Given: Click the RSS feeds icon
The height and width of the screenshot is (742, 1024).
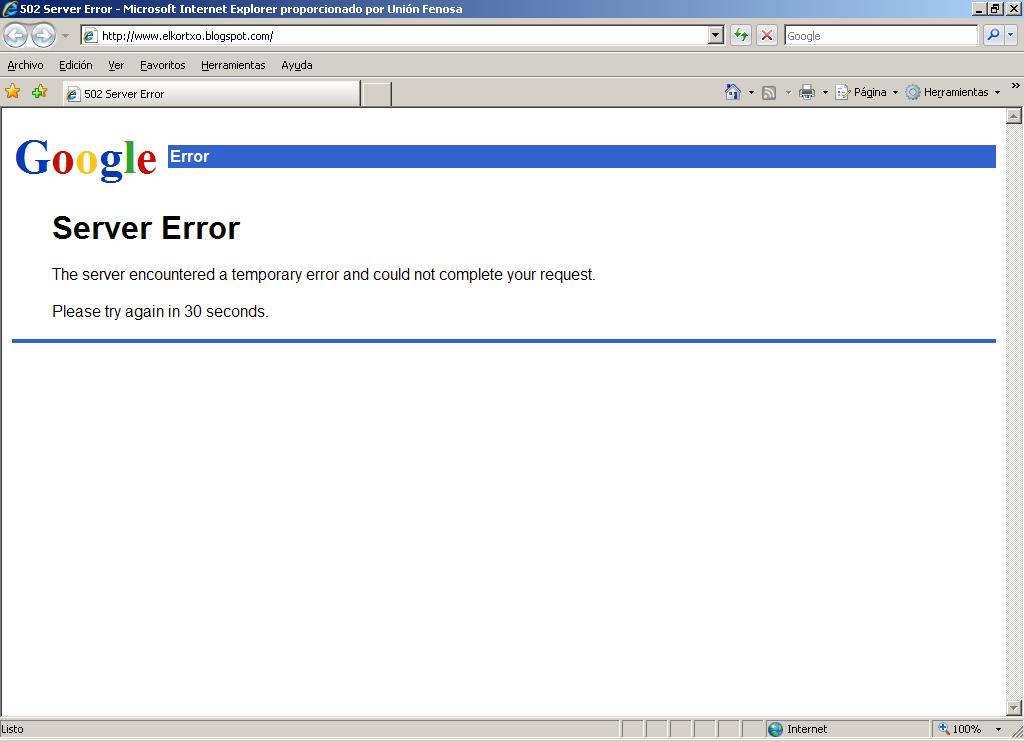Looking at the screenshot, I should tap(769, 93).
